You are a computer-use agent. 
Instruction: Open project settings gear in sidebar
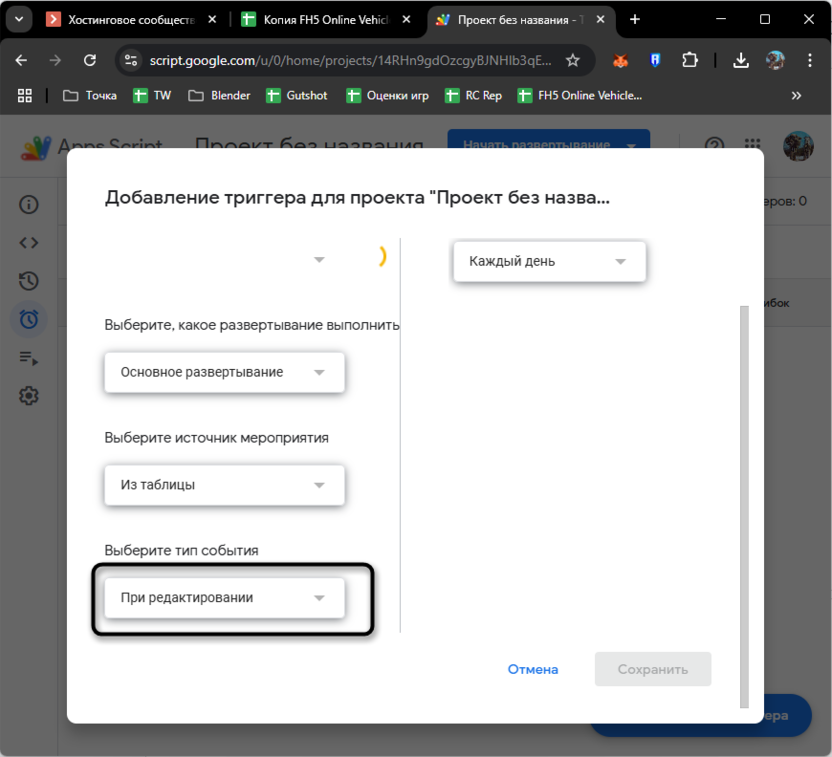click(x=29, y=396)
